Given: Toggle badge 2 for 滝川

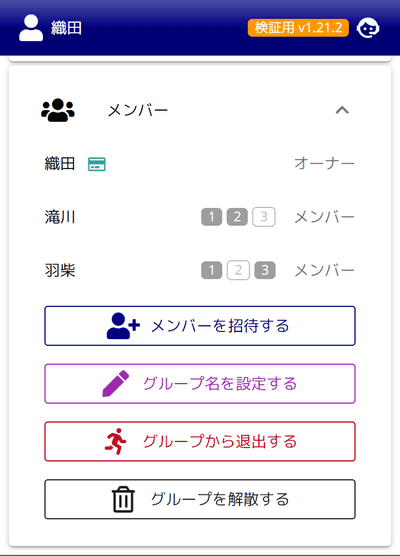Looking at the screenshot, I should [x=237, y=217].
